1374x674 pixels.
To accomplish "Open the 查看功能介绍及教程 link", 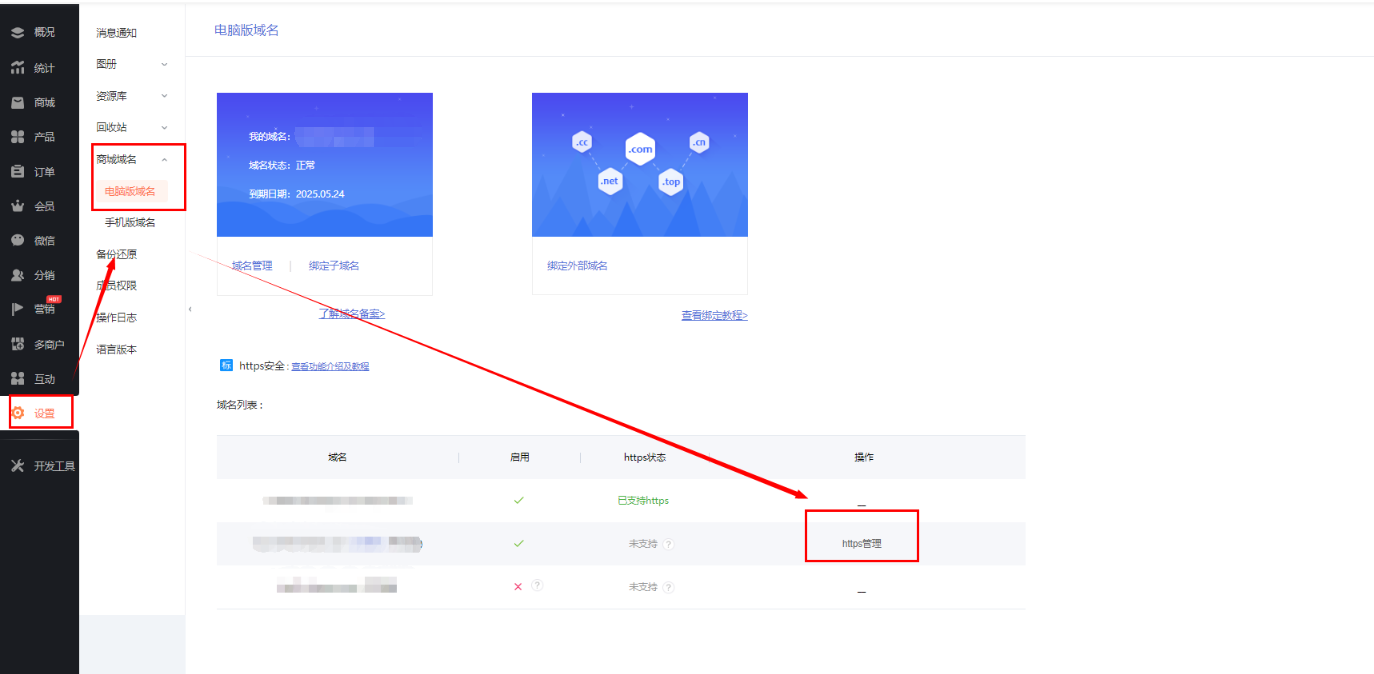I will pyautogui.click(x=330, y=367).
